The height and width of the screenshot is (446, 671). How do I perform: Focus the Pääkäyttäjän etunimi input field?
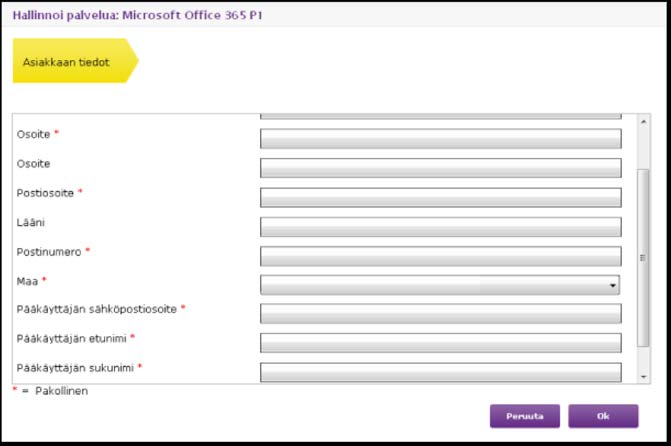point(441,343)
